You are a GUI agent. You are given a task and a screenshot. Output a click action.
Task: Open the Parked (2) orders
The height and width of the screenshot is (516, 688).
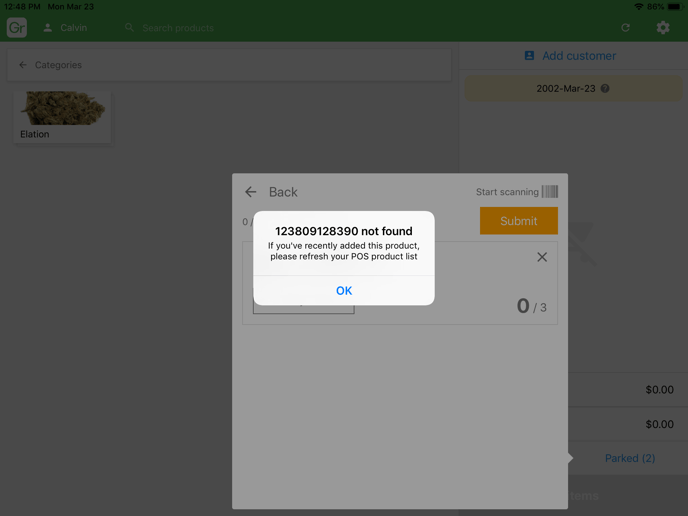(629, 458)
